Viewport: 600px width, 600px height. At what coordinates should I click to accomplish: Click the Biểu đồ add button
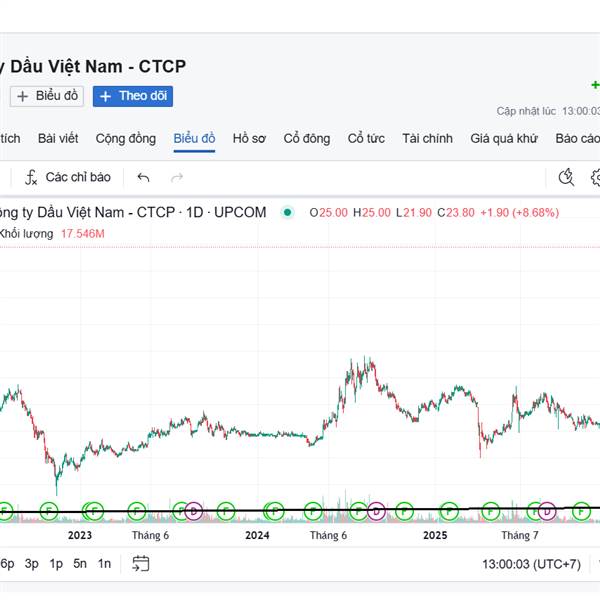[47, 96]
